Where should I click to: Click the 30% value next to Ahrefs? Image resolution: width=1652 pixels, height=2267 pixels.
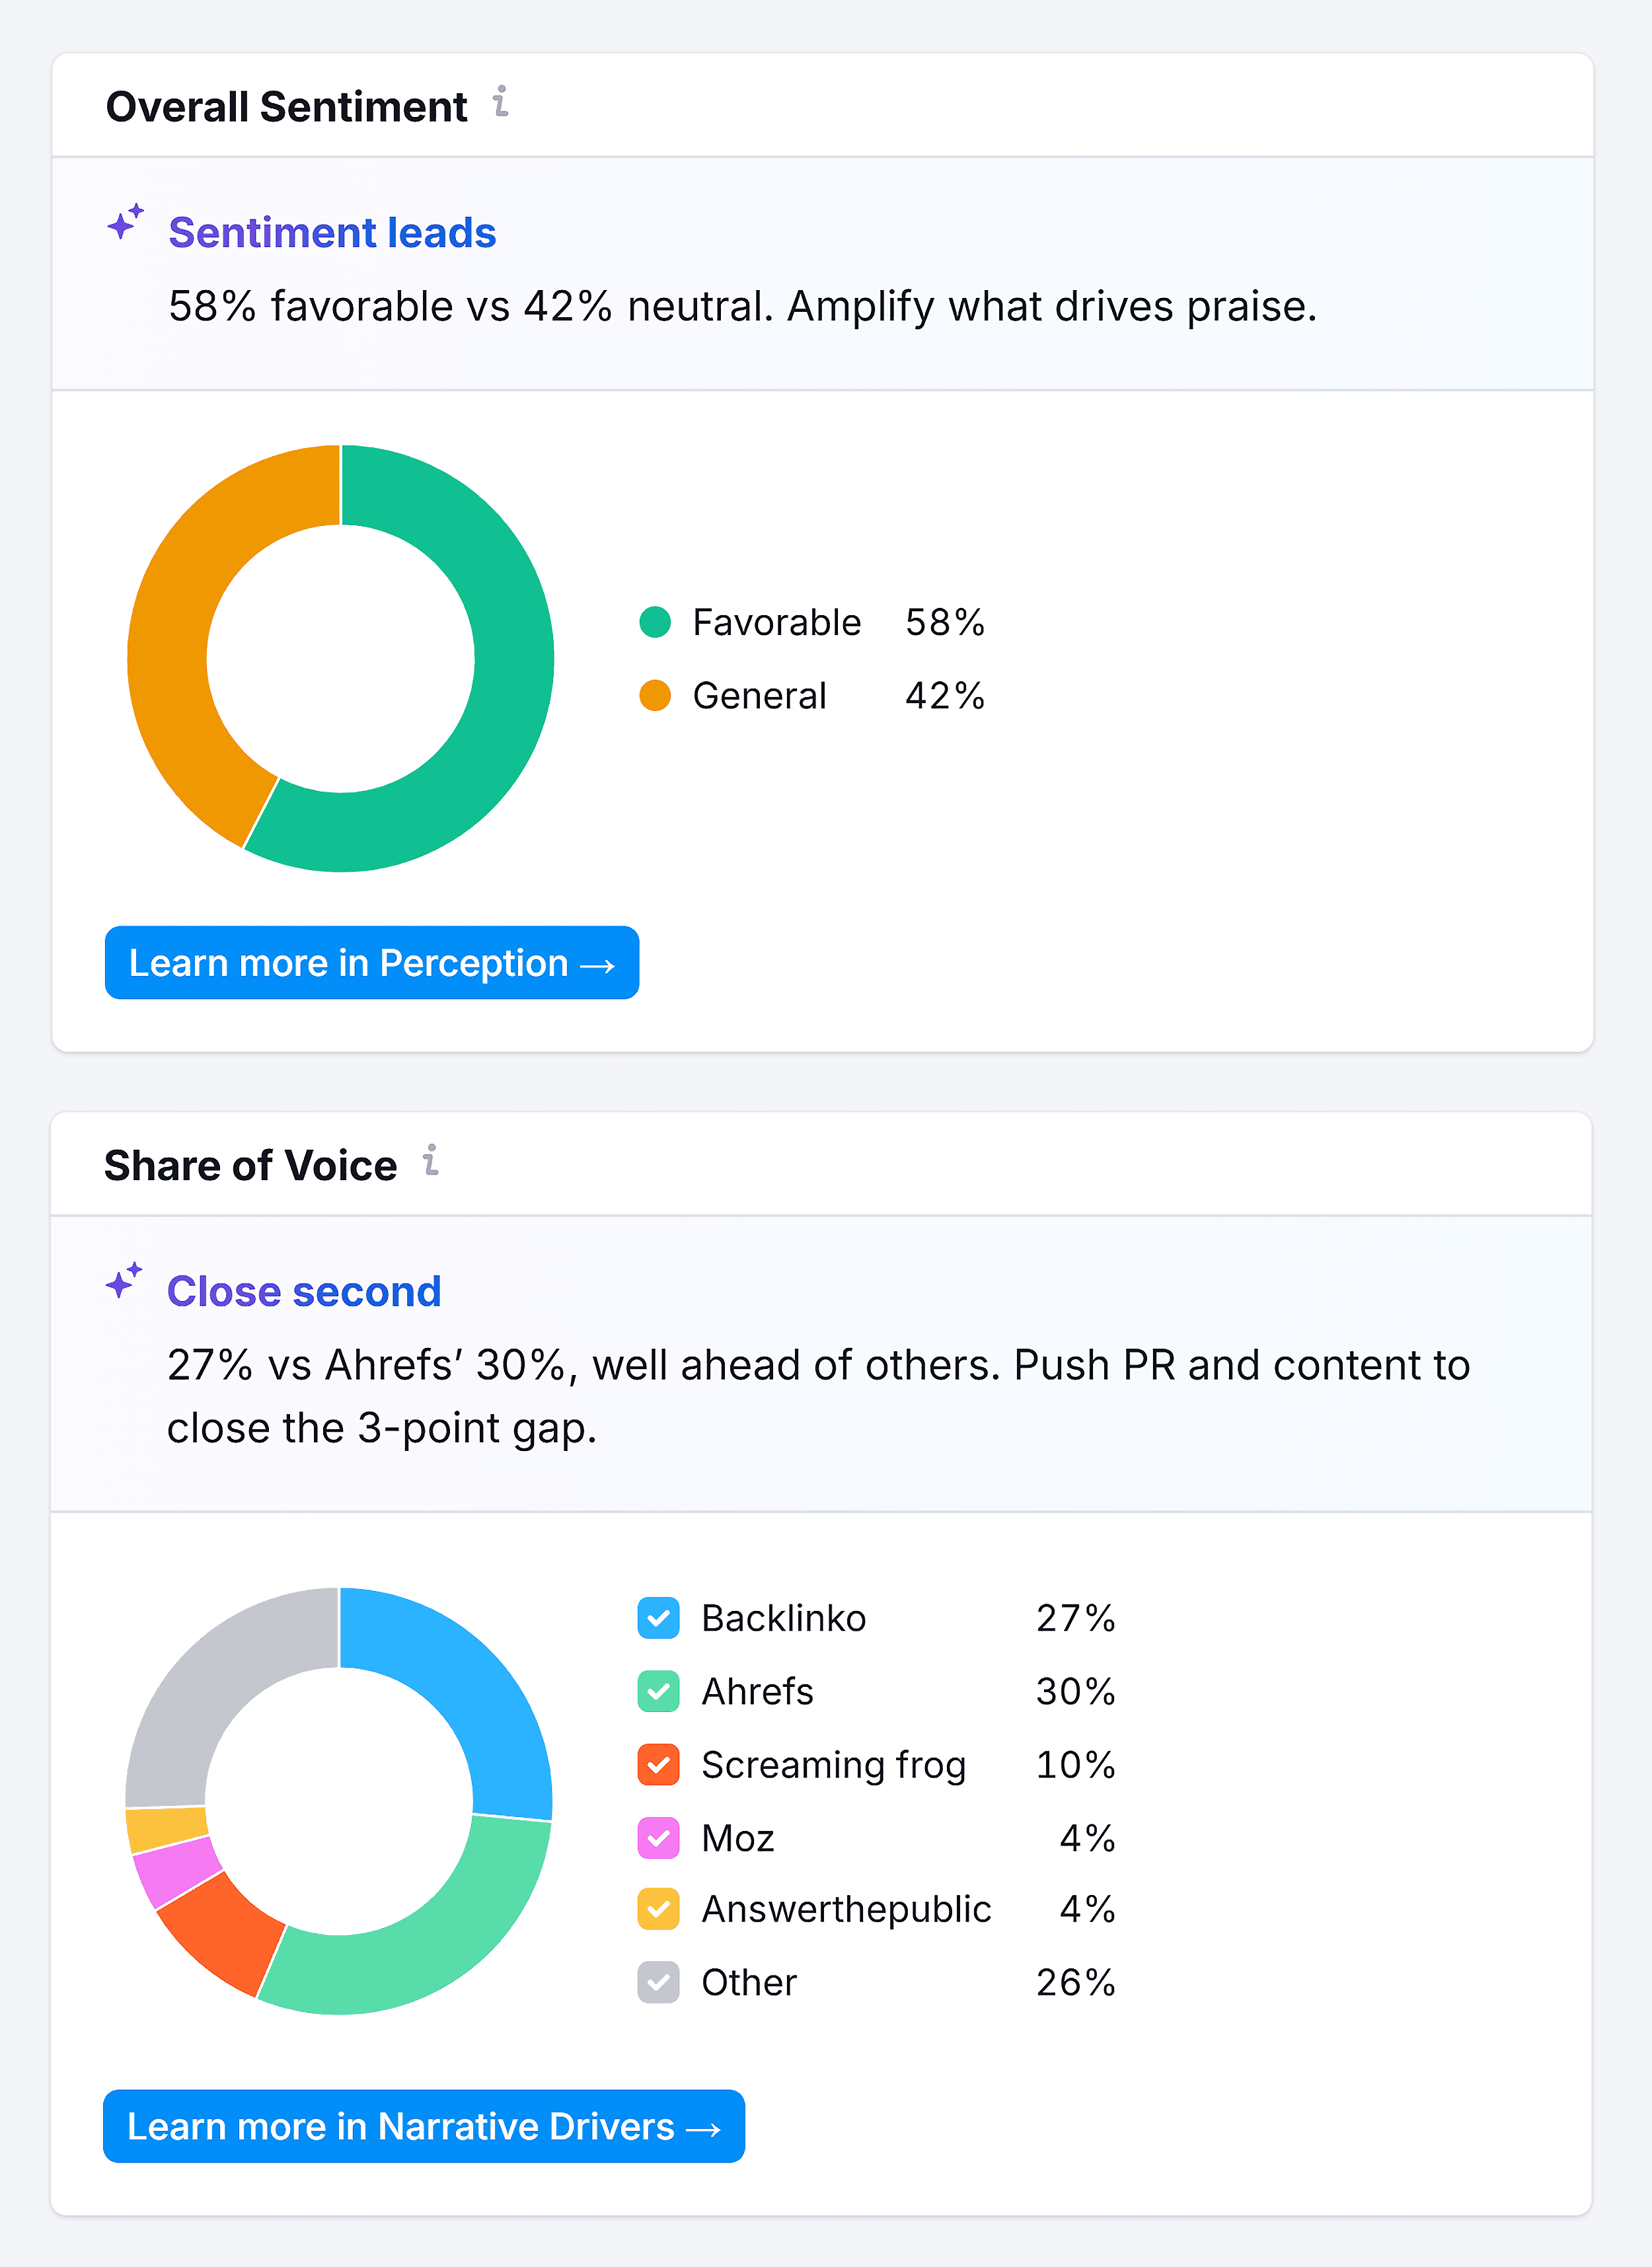coord(1074,1691)
